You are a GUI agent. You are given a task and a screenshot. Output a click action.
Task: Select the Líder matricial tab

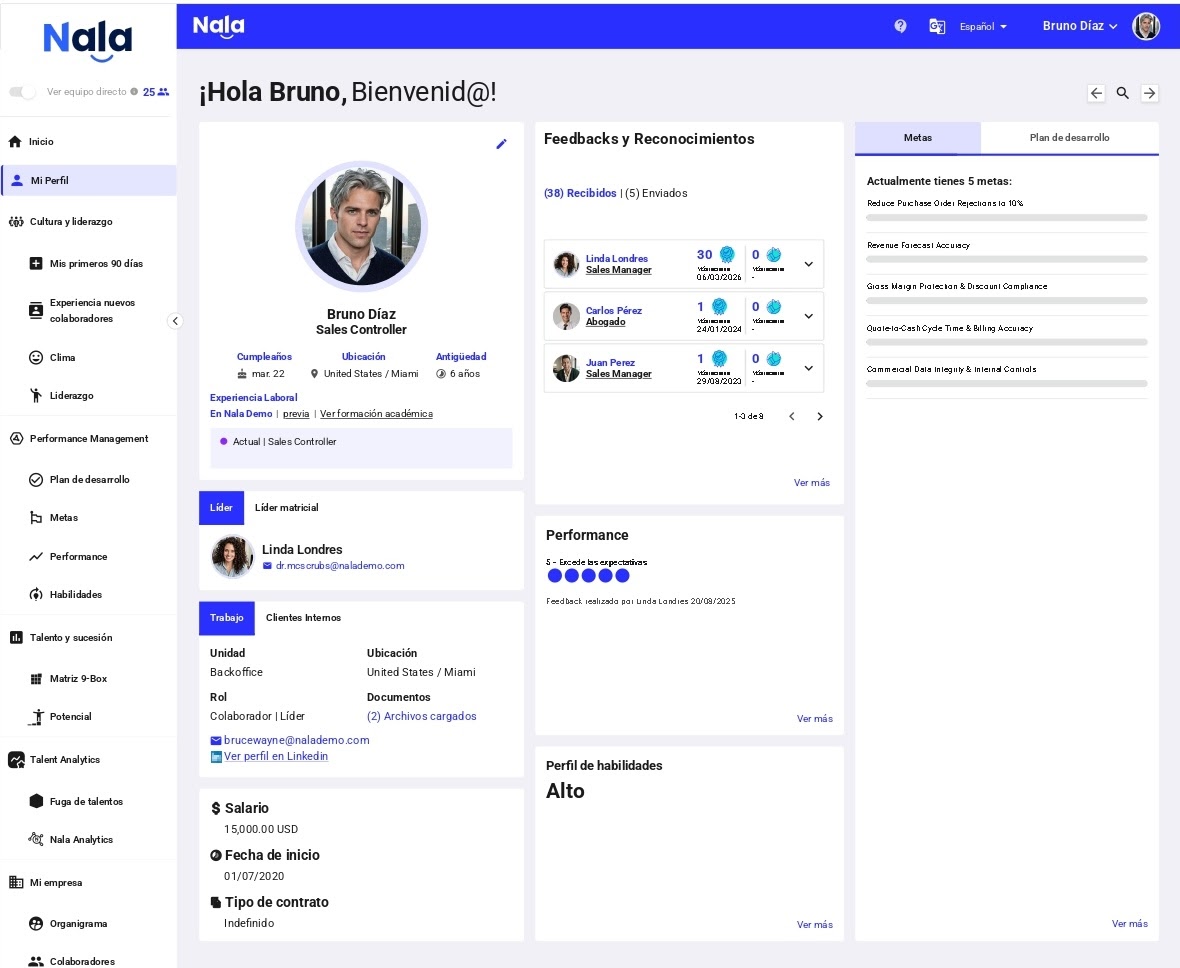click(x=286, y=507)
